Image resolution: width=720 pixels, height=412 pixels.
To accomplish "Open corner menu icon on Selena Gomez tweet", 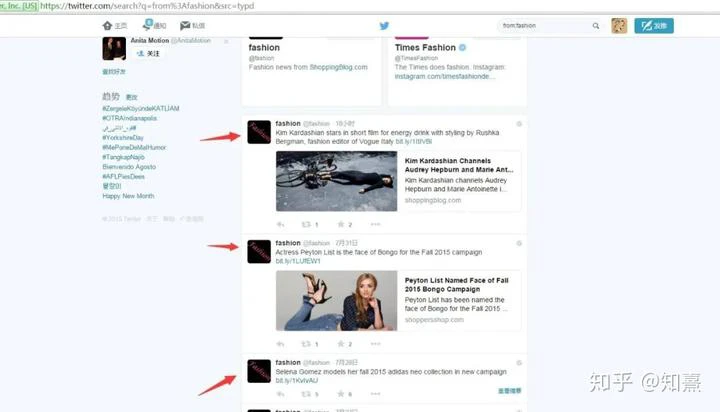I will coord(519,363).
